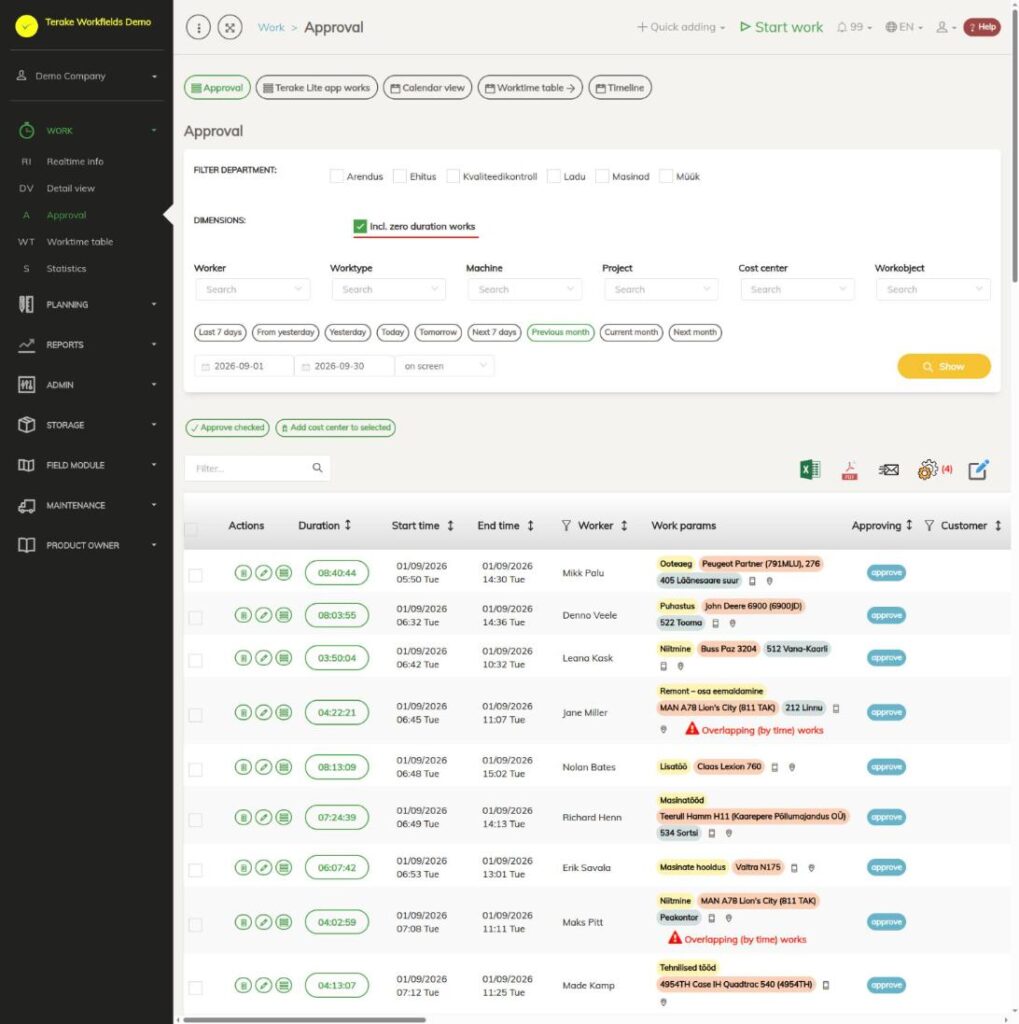Open the 'on screen' output dropdown
Viewport: 1019px width, 1024px height.
pyautogui.click(x=444, y=366)
